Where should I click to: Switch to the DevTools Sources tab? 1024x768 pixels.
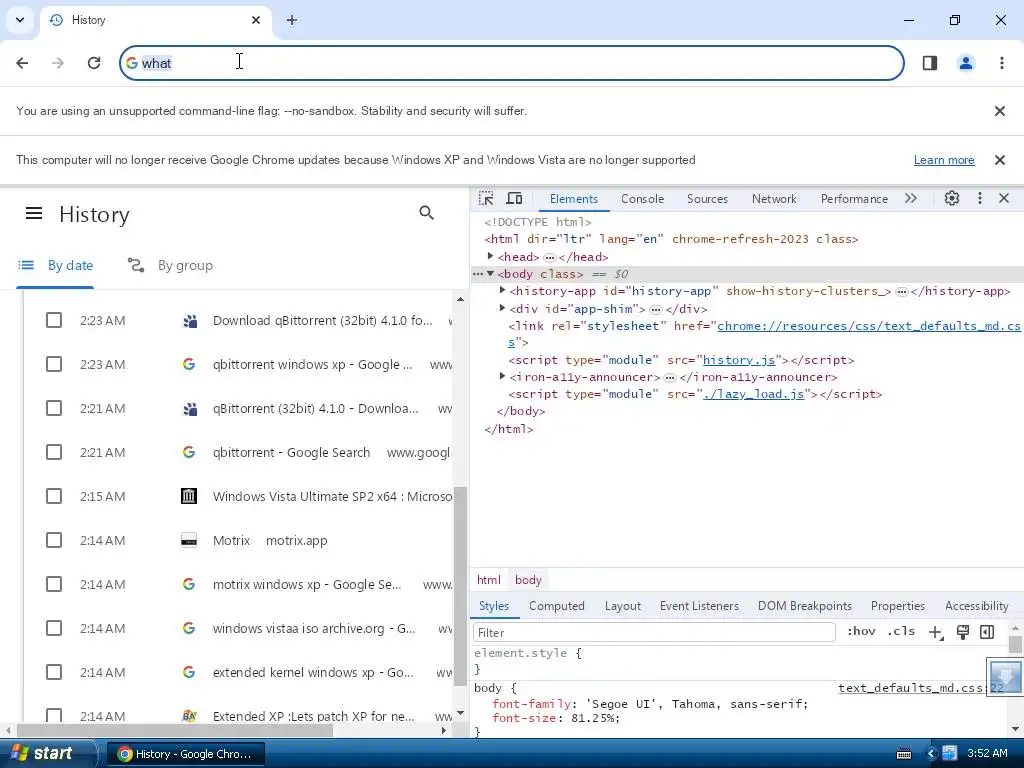(x=707, y=199)
